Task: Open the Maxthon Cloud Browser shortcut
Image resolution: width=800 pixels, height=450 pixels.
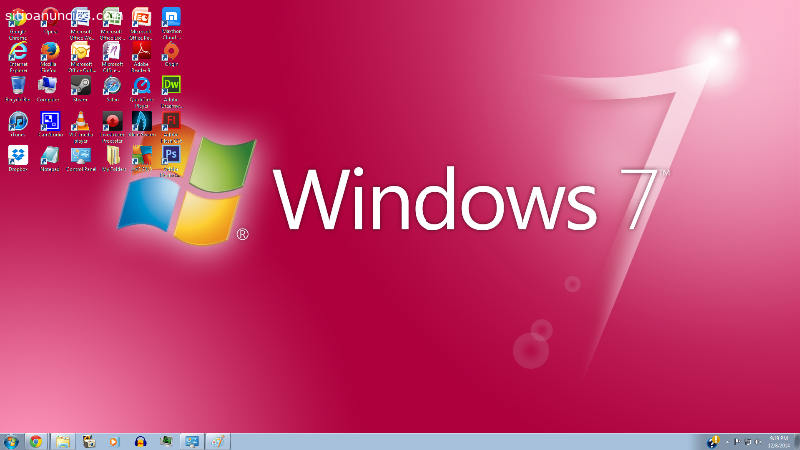Action: [171, 23]
